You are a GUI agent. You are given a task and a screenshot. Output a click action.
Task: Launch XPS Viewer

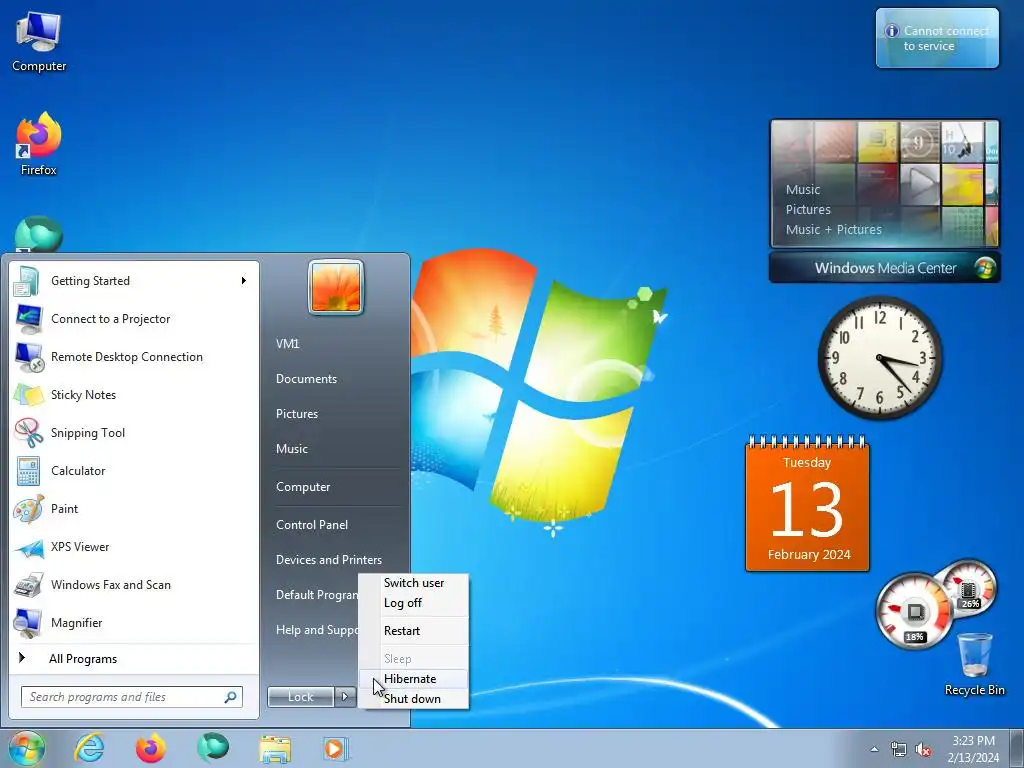point(134,547)
